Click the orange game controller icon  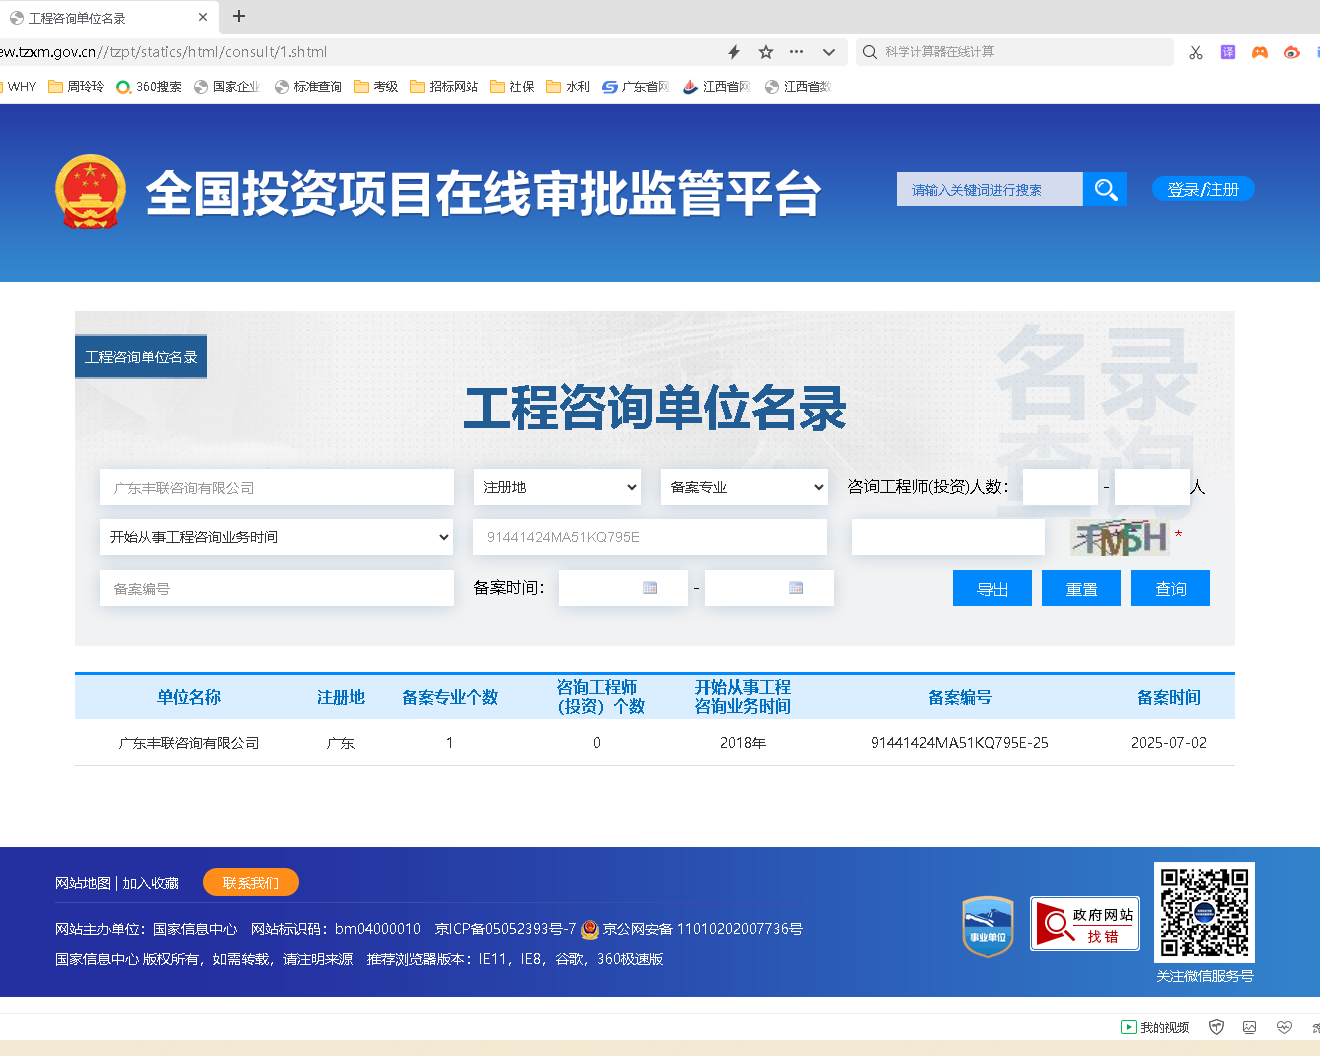click(1259, 51)
